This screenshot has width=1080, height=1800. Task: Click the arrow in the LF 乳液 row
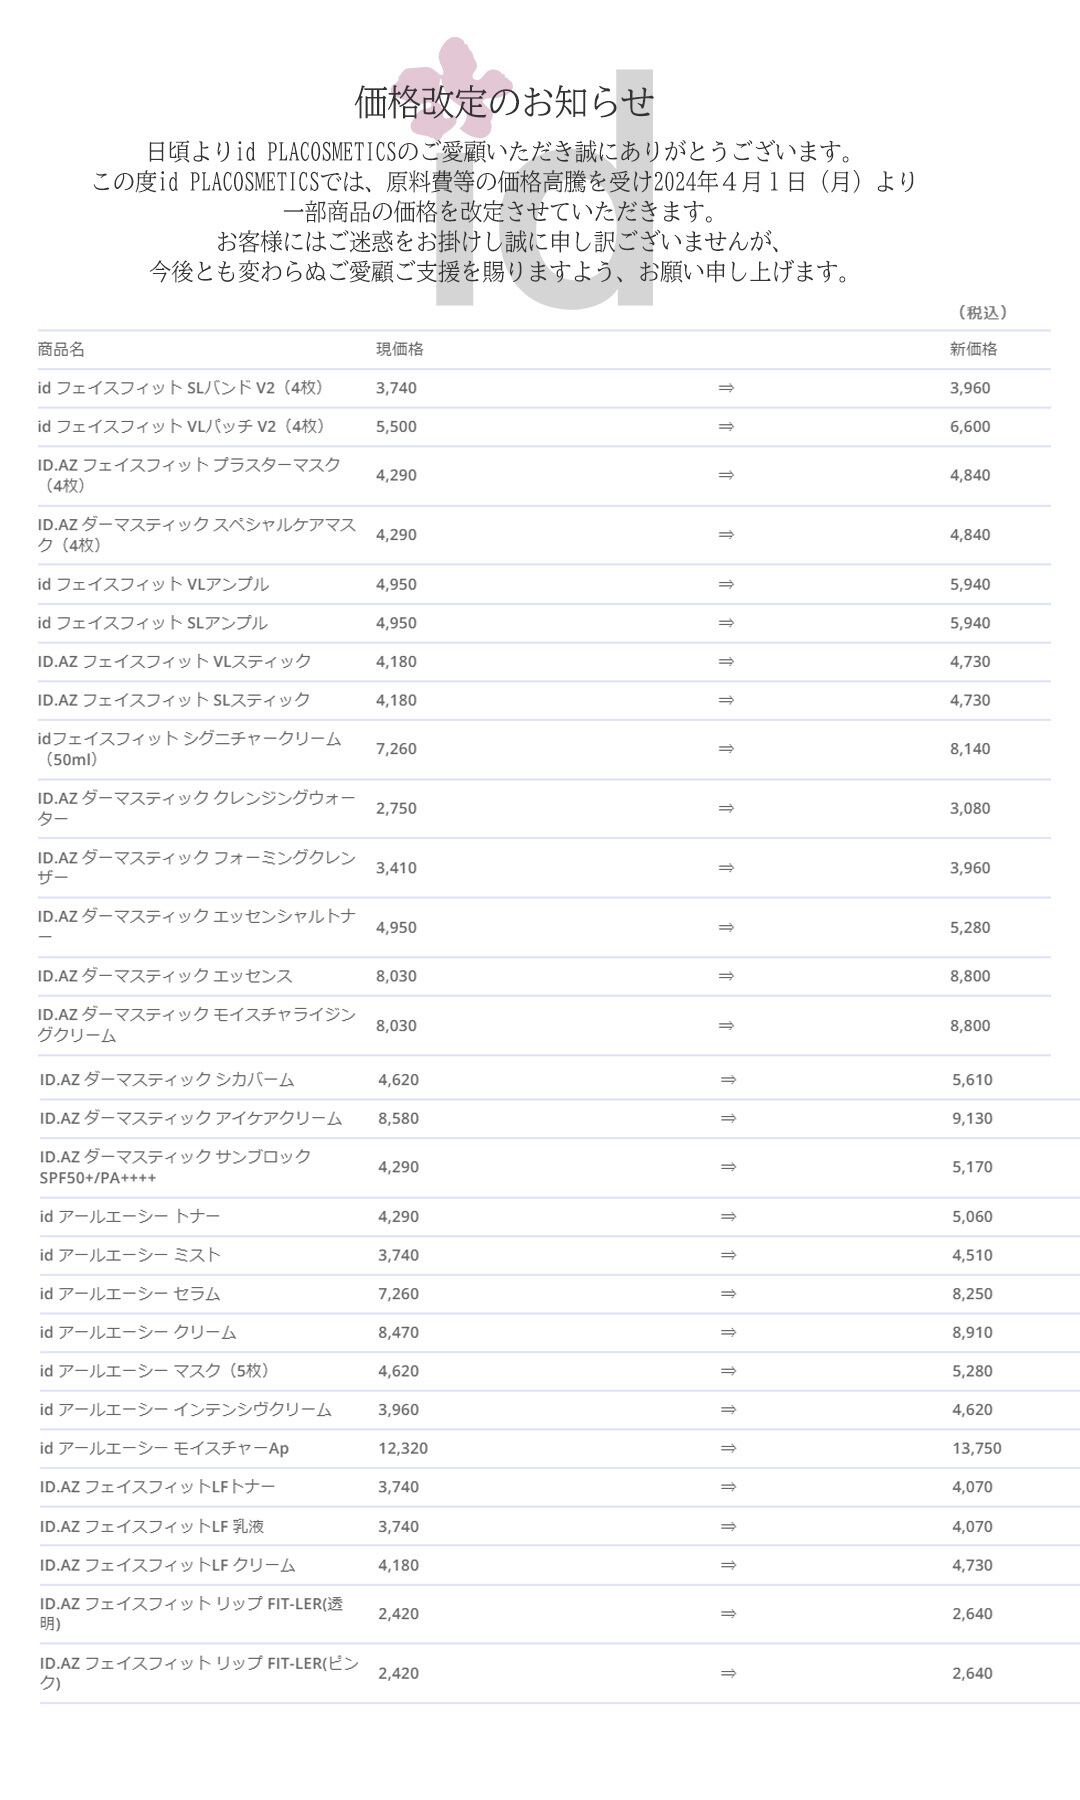728,1527
